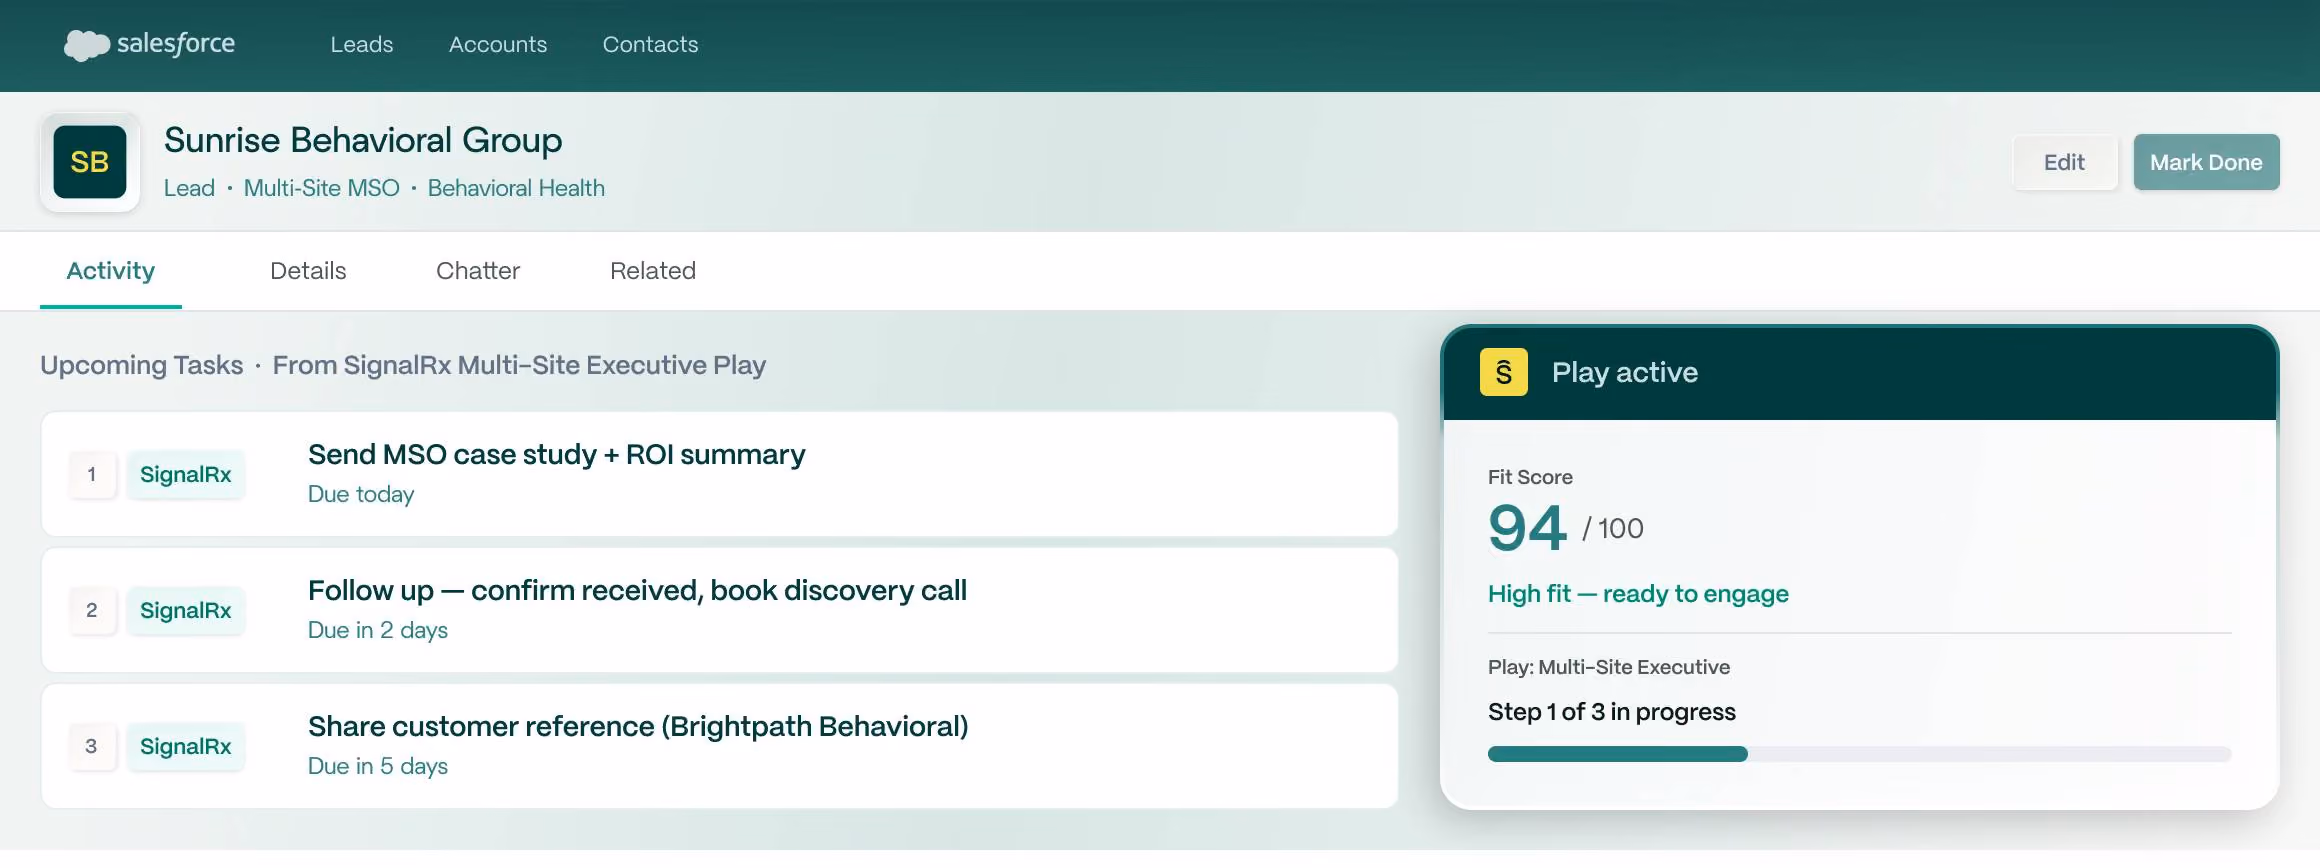Click the SignalRx yellow S icon
The width and height of the screenshot is (2320, 868).
click(x=1504, y=372)
